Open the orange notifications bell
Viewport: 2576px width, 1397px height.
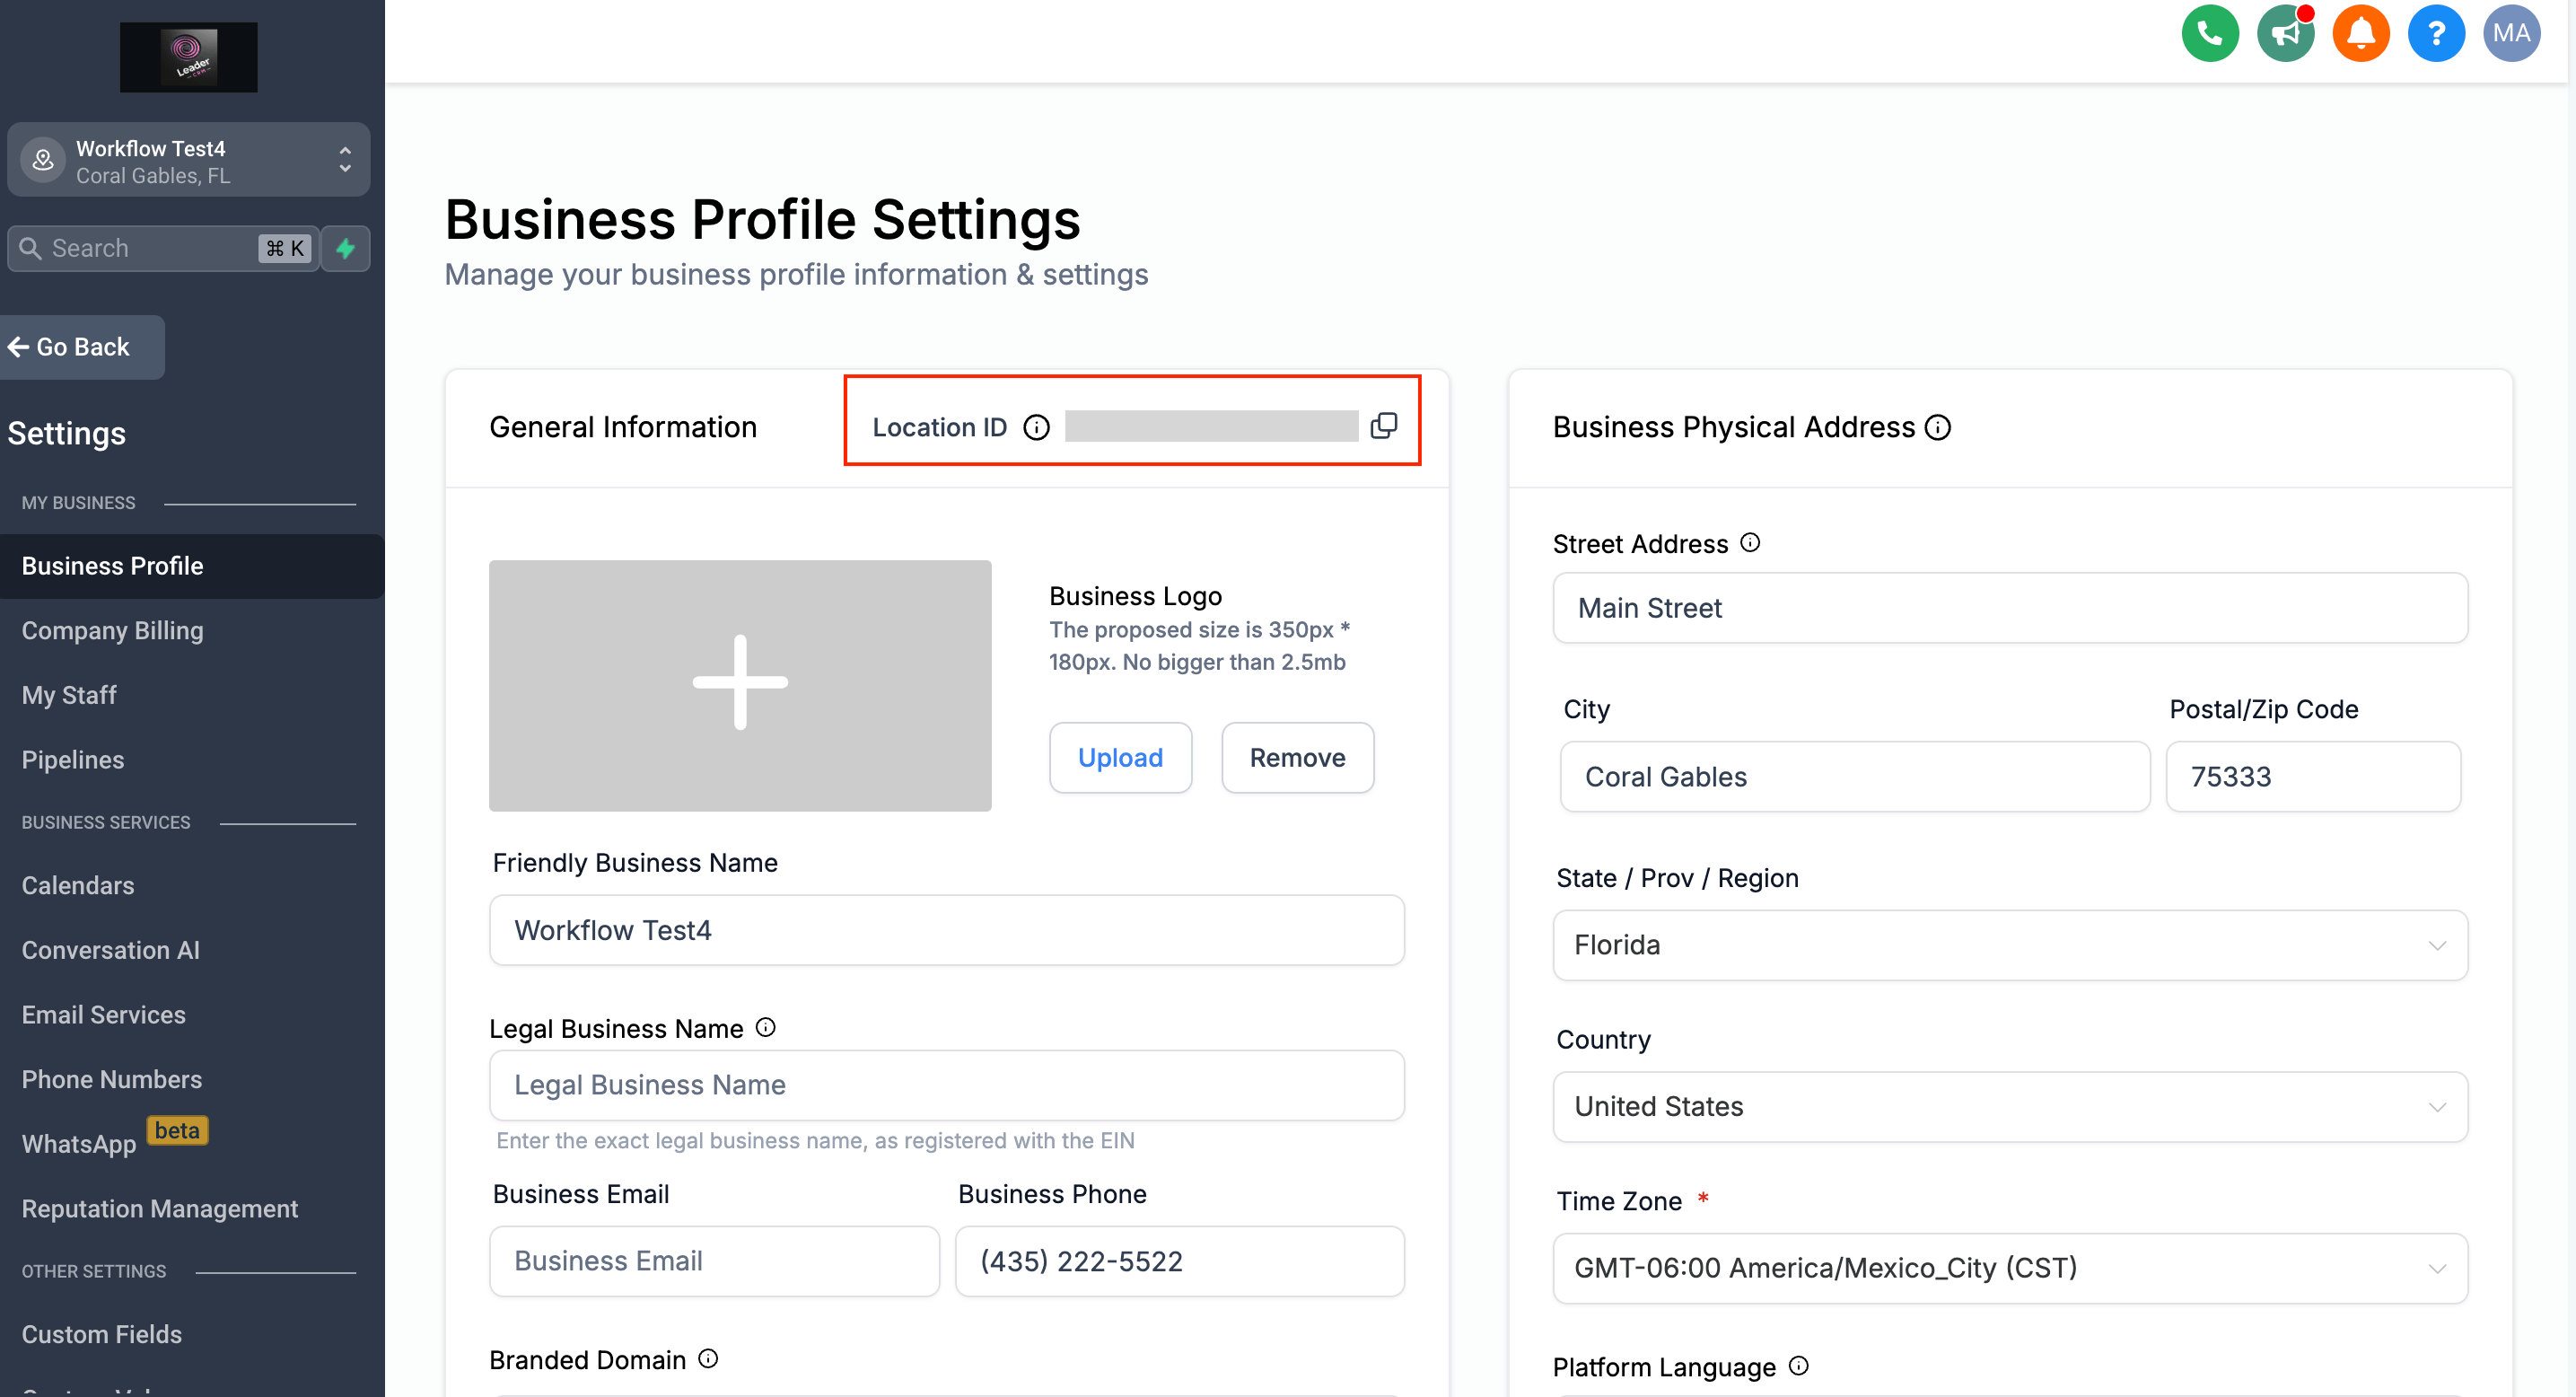click(2360, 33)
